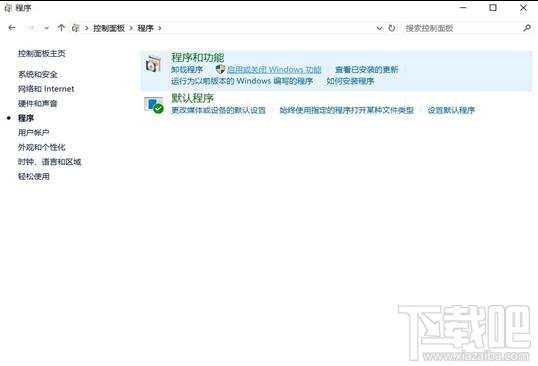Click 查看已安装的更新

coord(367,70)
